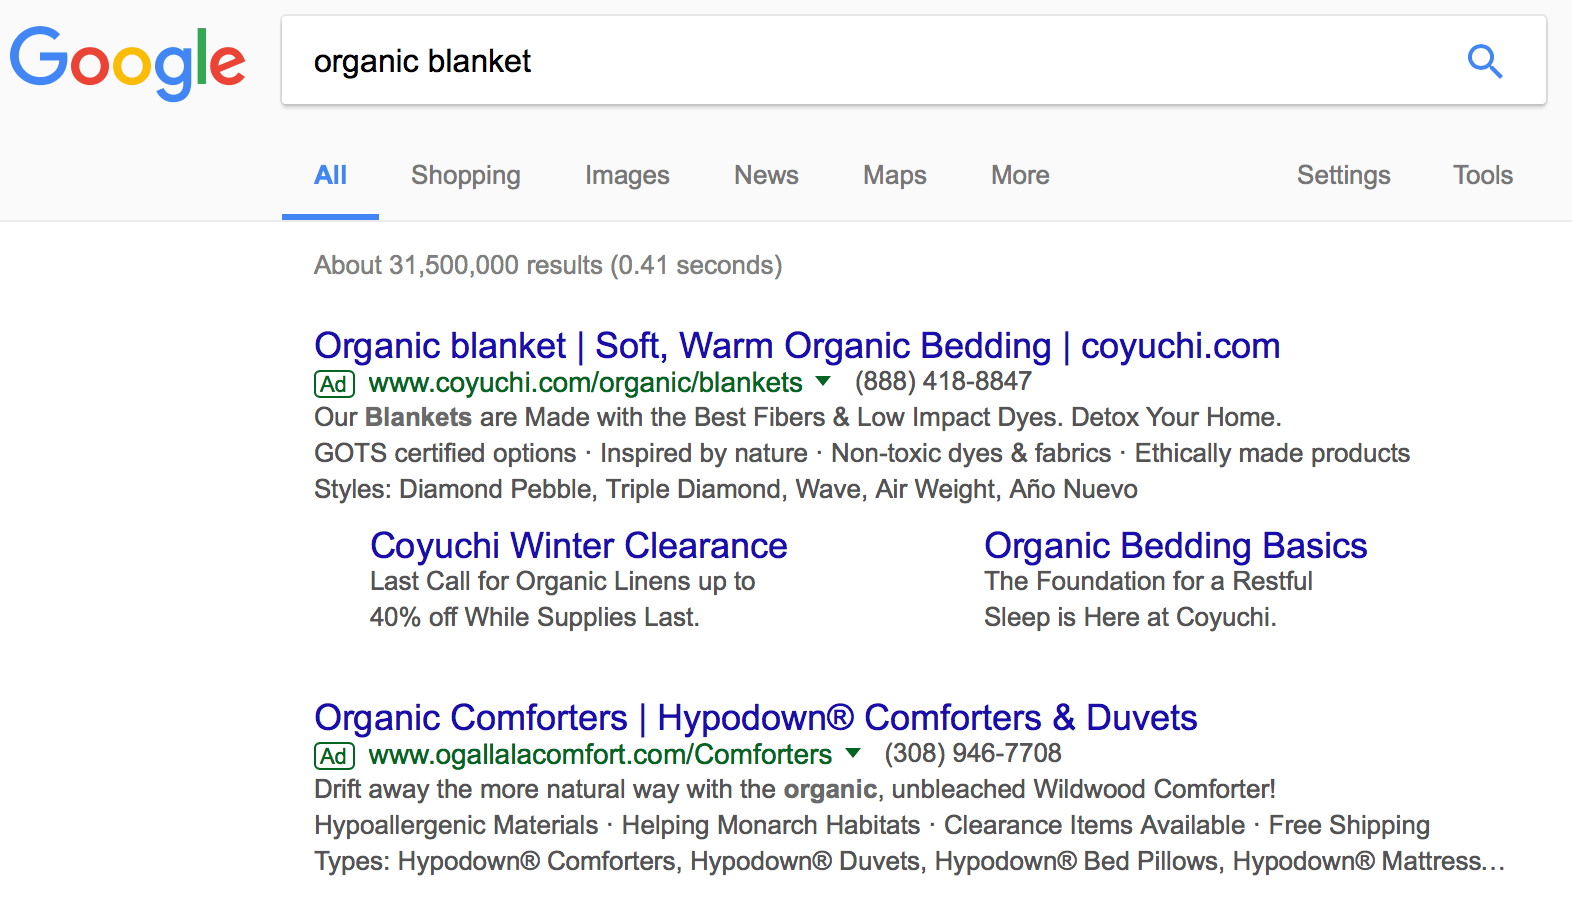Click the Sleep is Here at Coyuchi text
This screenshot has height=924, width=1572.
tap(1130, 617)
